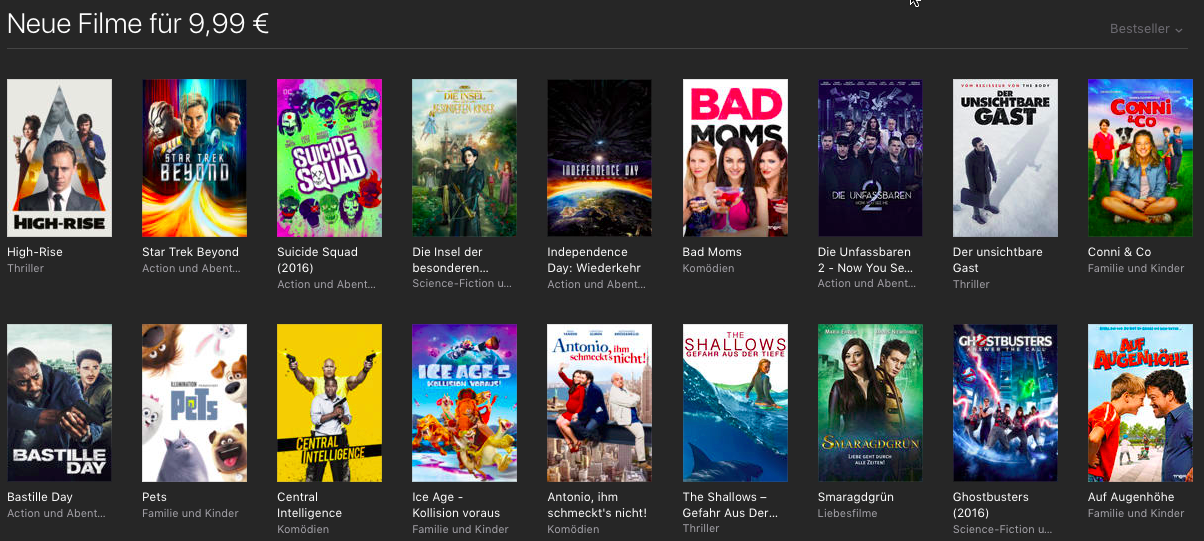Click the Star Trek Beyond title

pos(190,252)
